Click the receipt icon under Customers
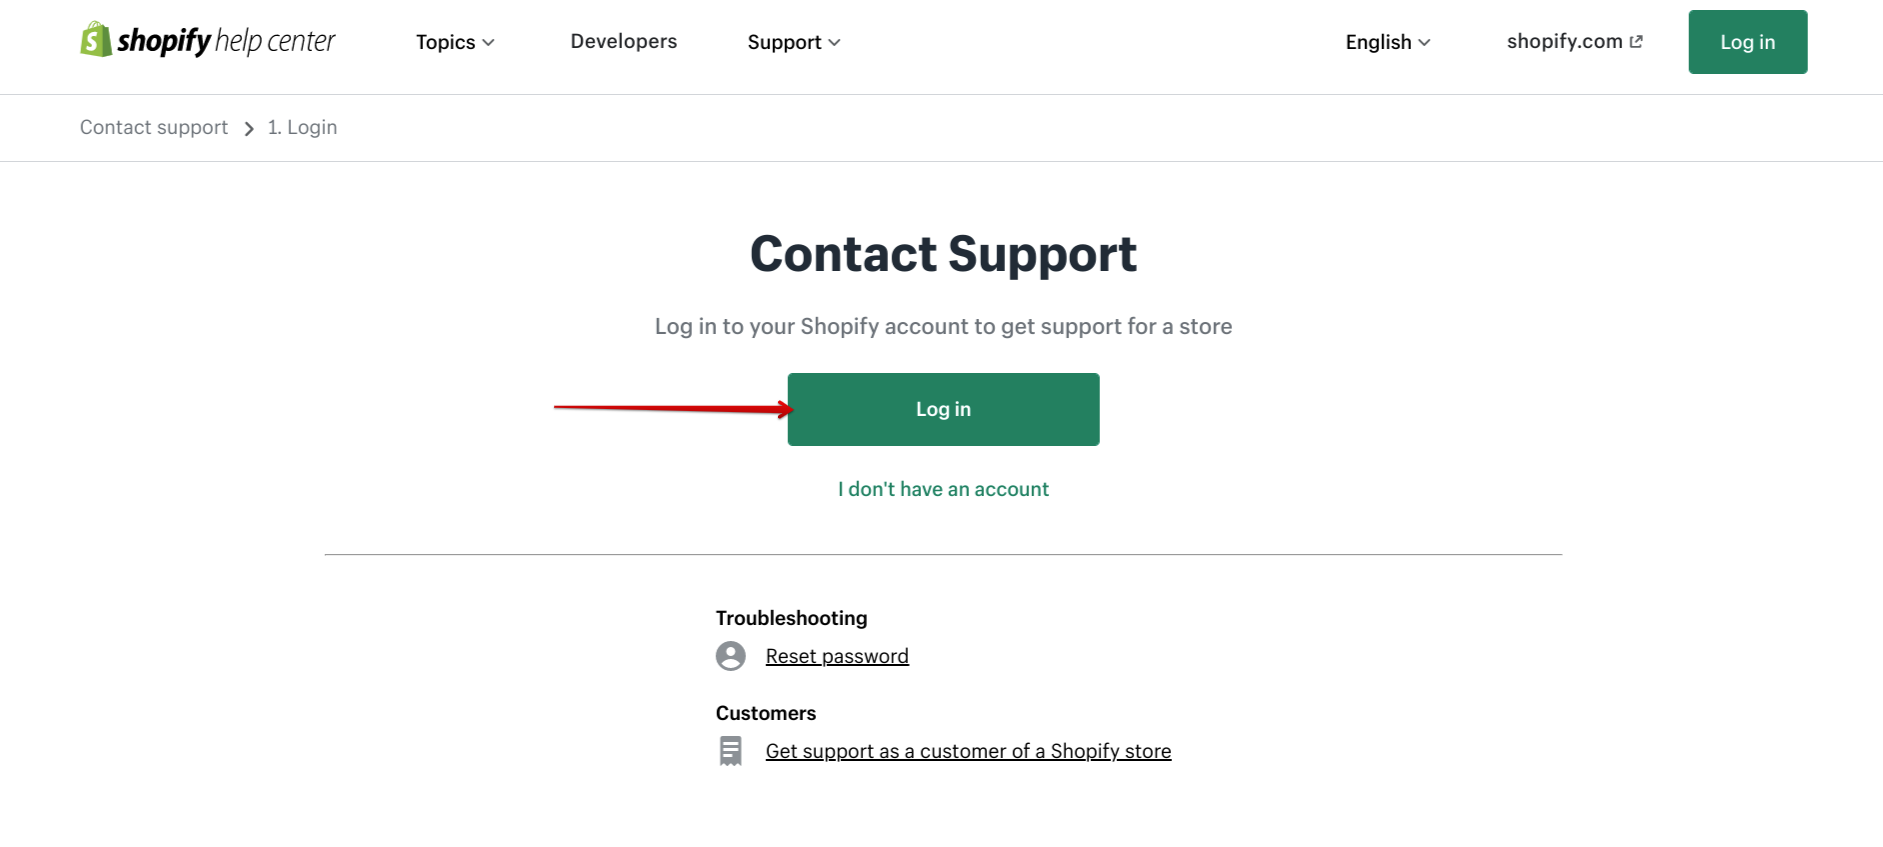Image resolution: width=1883 pixels, height=847 pixels. coord(731,751)
